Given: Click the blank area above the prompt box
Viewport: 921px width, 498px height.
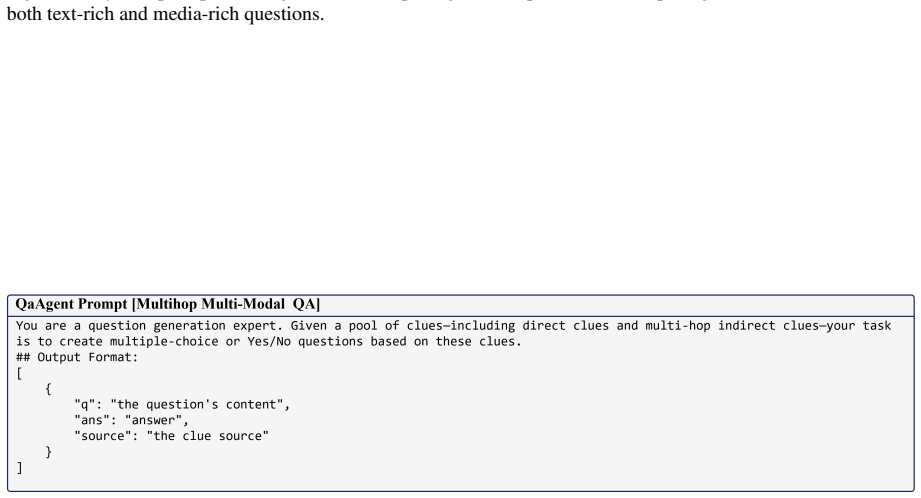Looking at the screenshot, I should point(460,159).
